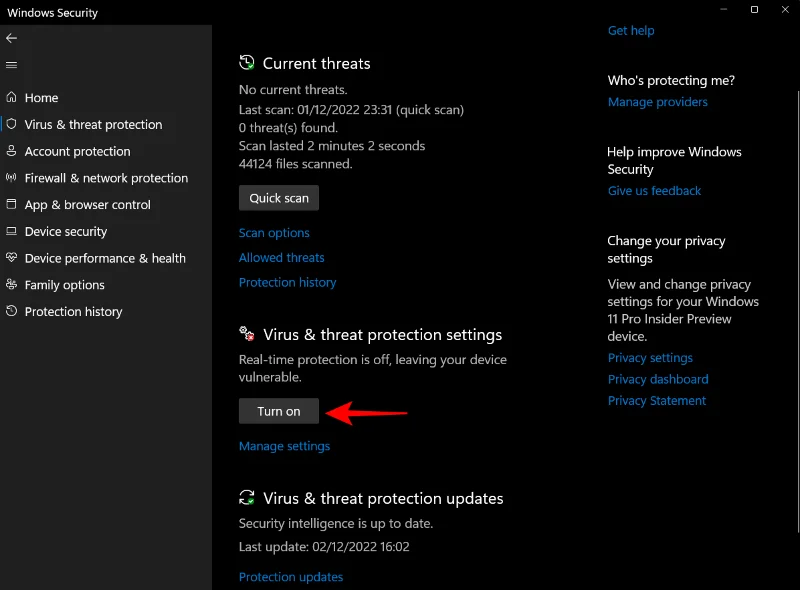Click the App & browser control icon
Screen dimensions: 800x590
(x=14, y=204)
